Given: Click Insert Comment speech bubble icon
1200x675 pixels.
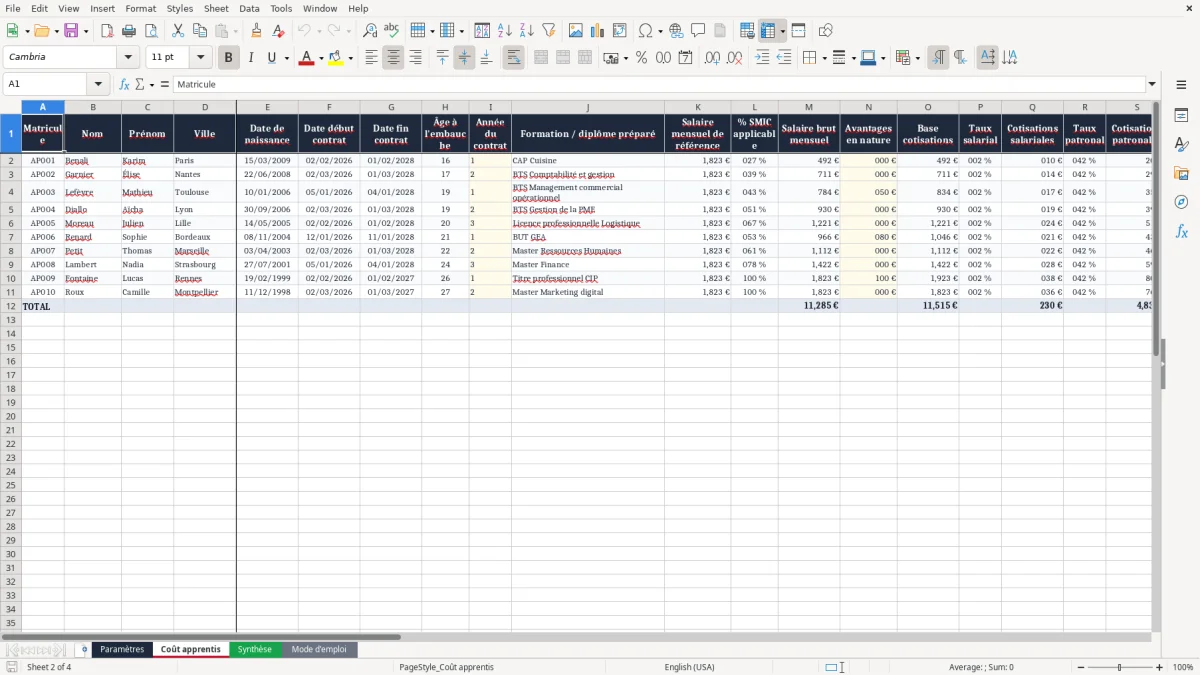Looking at the screenshot, I should [x=698, y=31].
